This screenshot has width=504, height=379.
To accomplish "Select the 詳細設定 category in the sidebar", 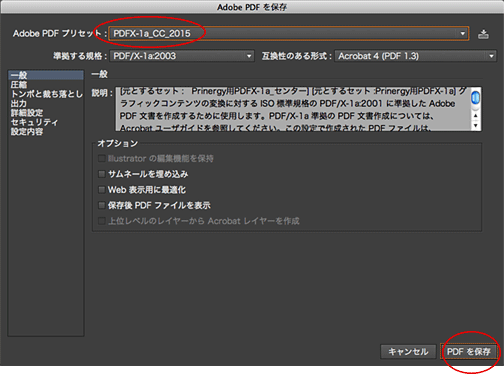I will pos(46,113).
